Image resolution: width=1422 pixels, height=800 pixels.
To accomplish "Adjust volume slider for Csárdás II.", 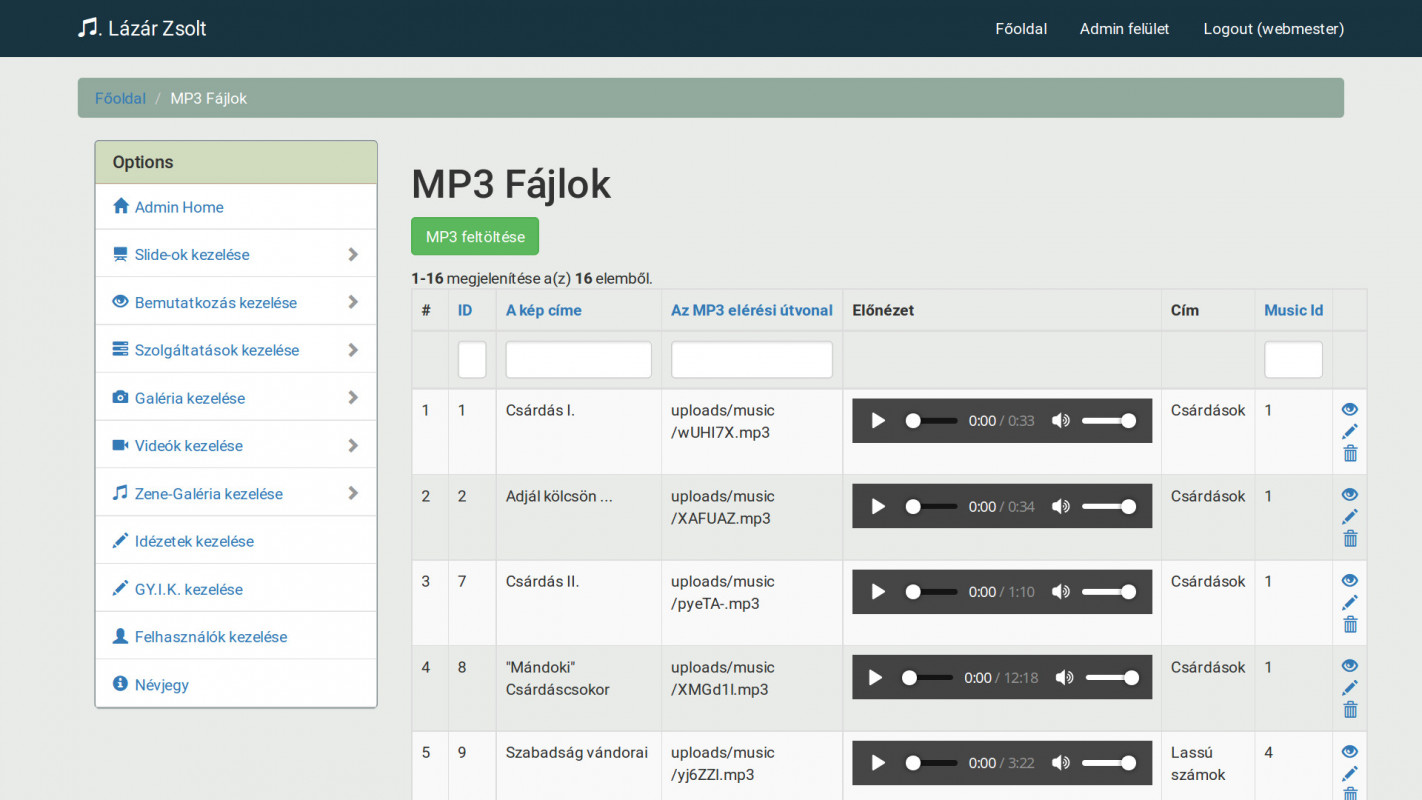I will point(1108,592).
